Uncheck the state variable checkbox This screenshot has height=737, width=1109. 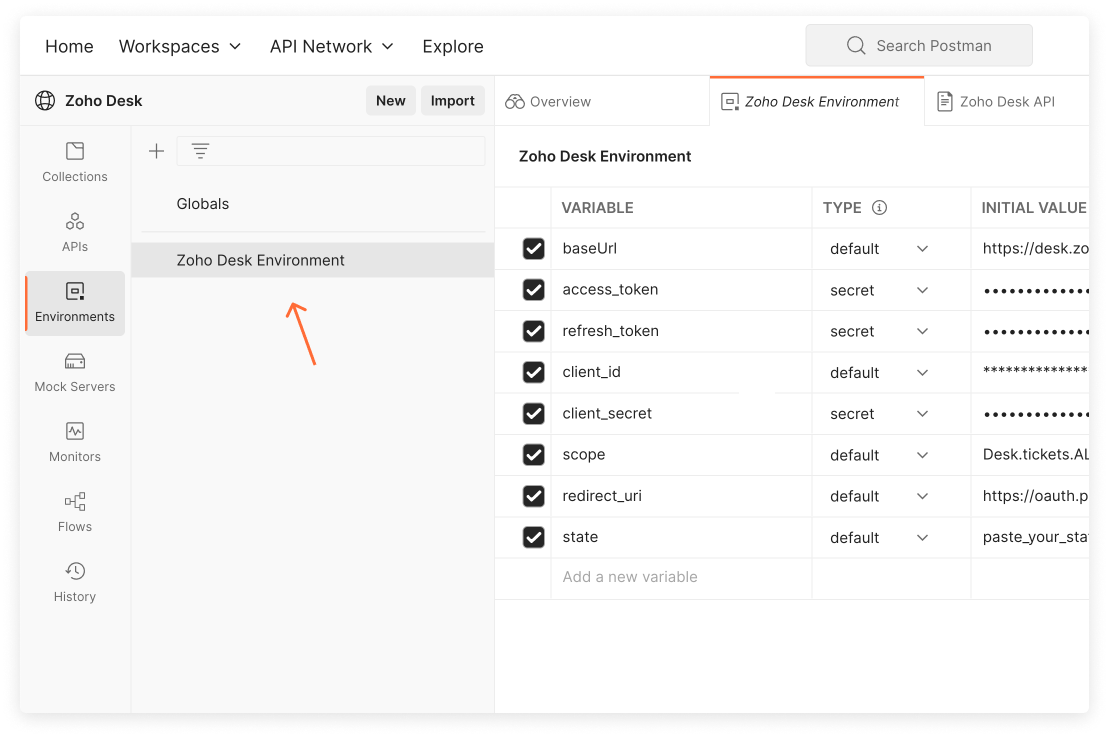[x=533, y=537]
